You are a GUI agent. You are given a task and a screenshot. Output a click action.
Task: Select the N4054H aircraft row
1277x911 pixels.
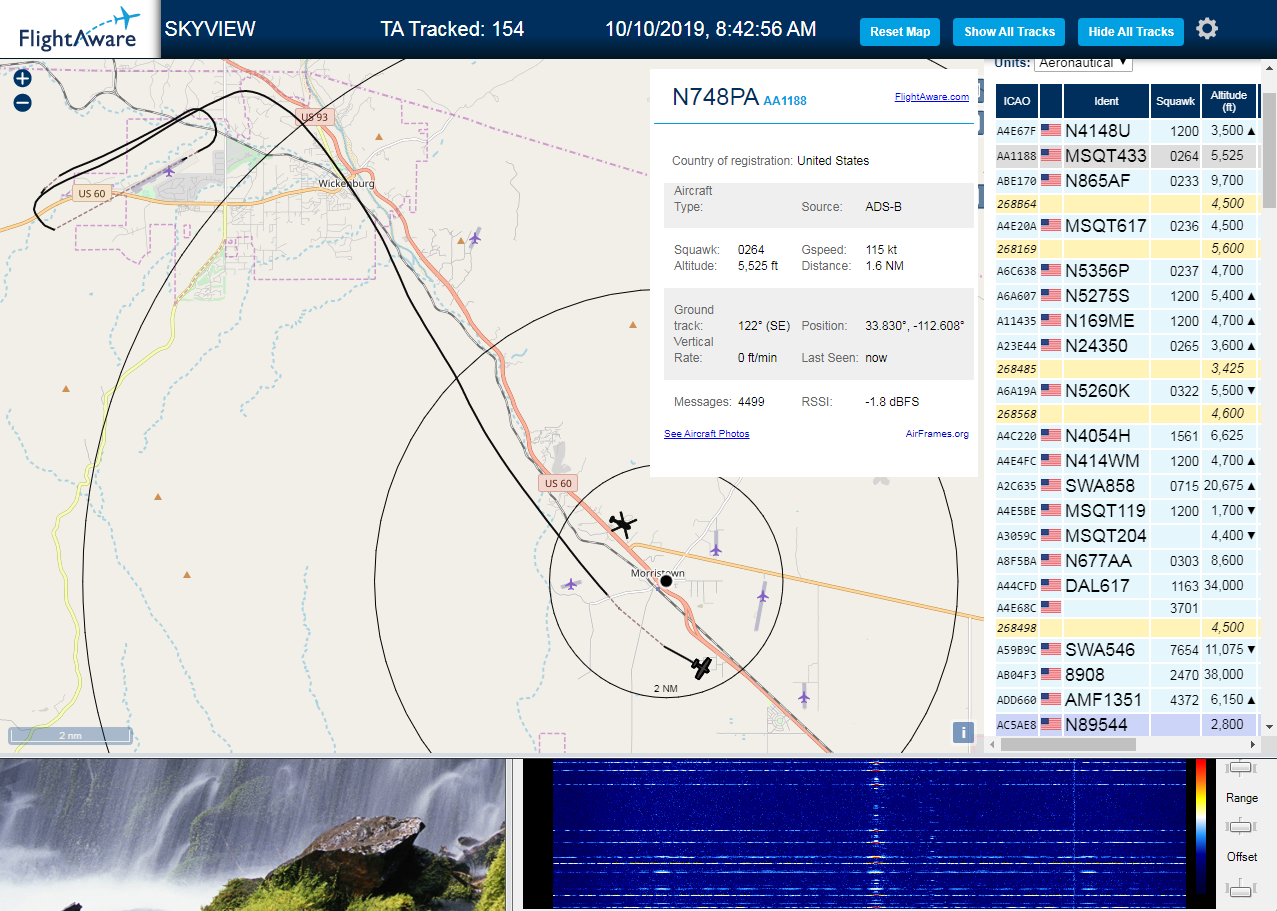point(1127,435)
